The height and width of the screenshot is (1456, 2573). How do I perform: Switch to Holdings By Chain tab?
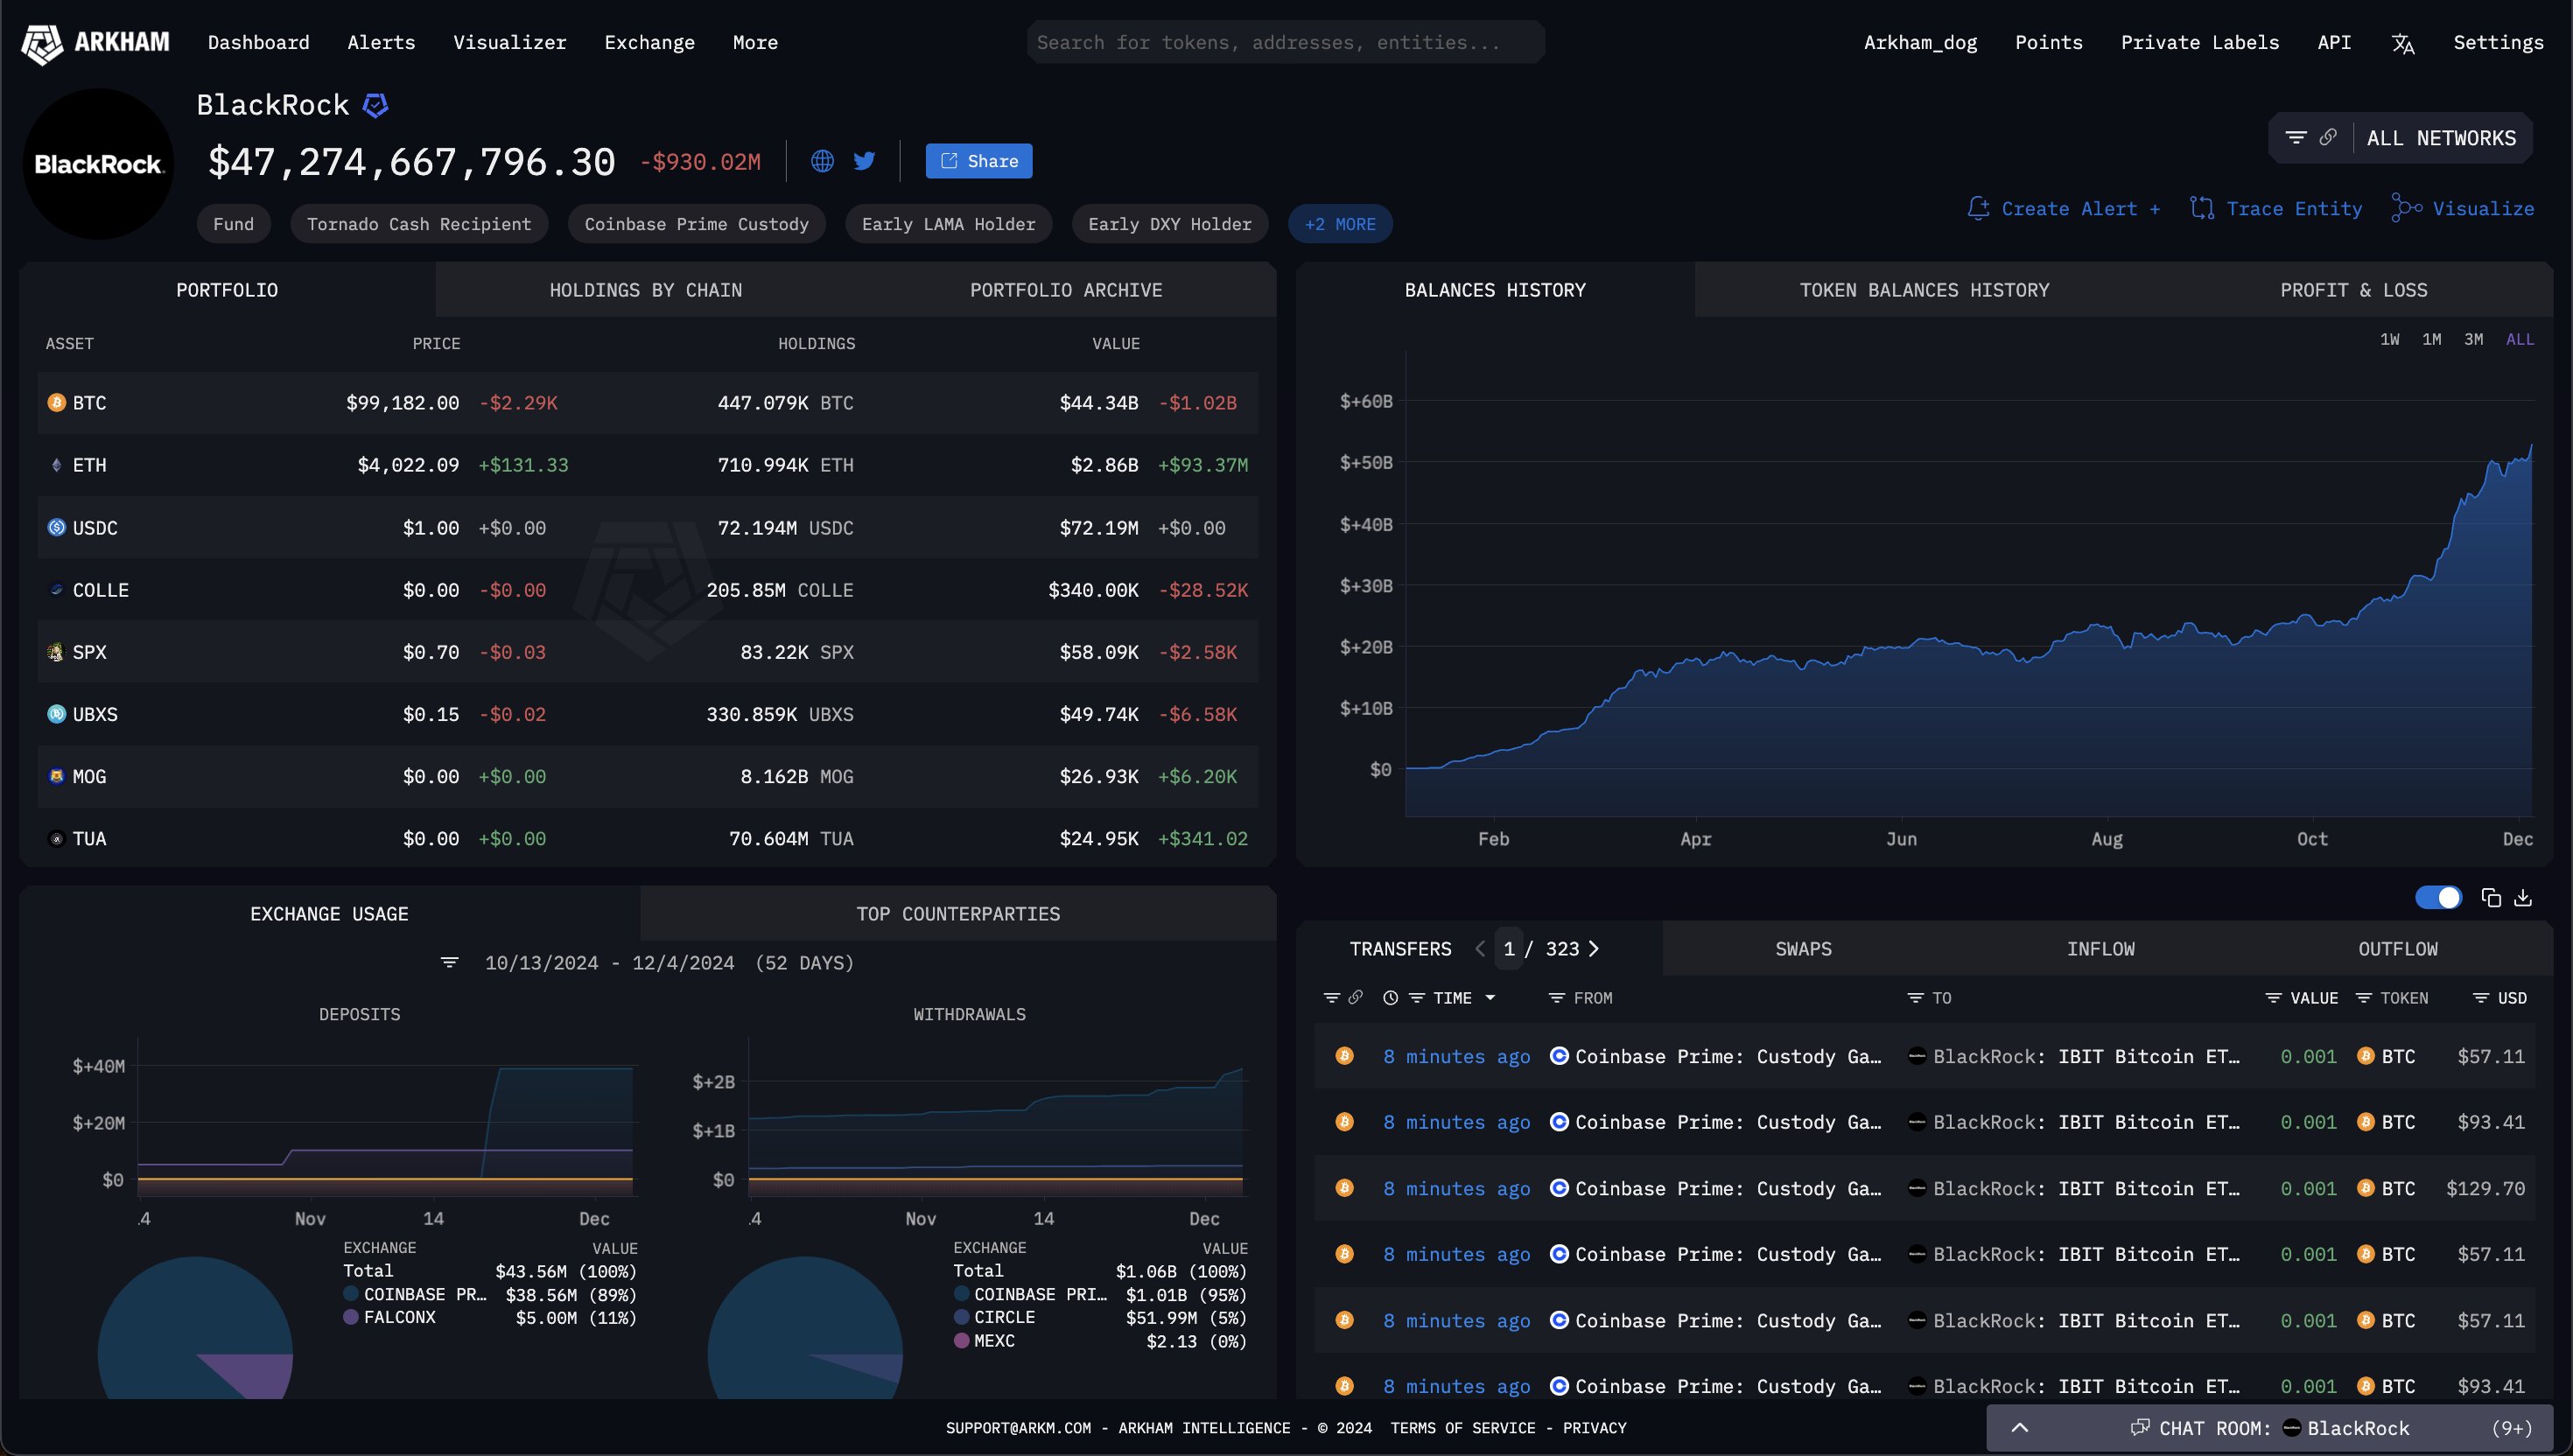click(645, 290)
